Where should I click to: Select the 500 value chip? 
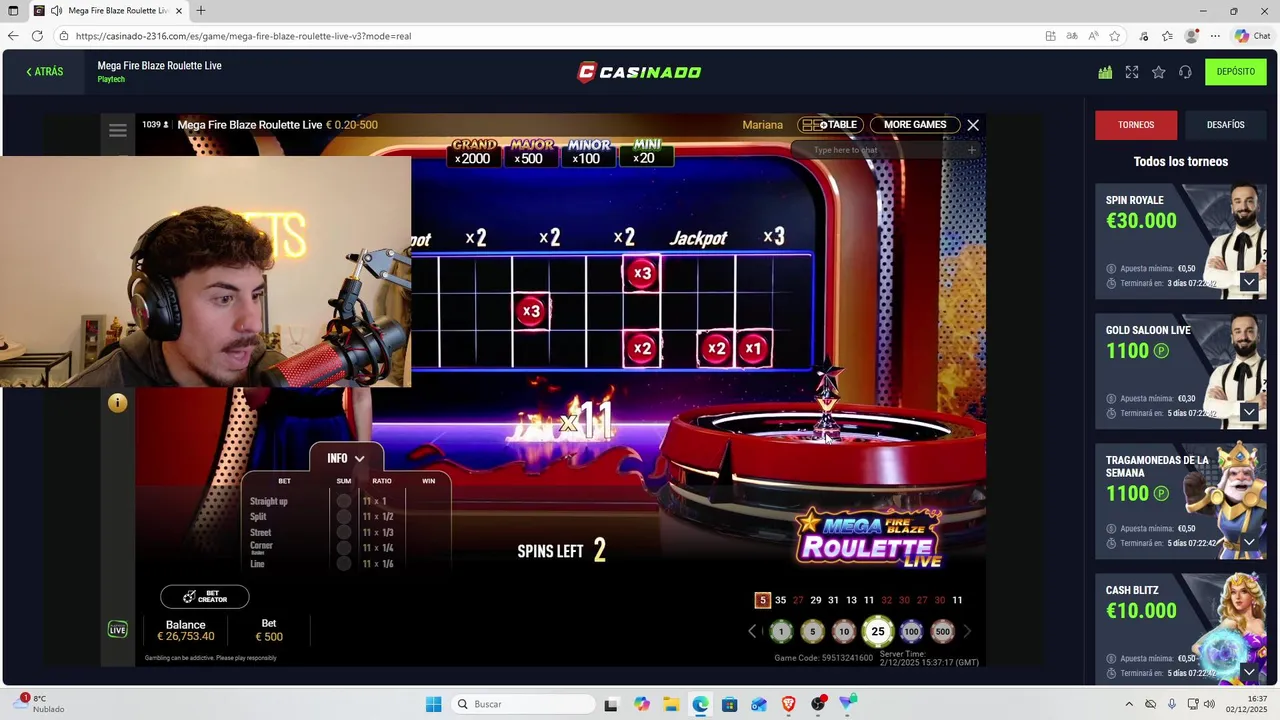[x=942, y=631]
